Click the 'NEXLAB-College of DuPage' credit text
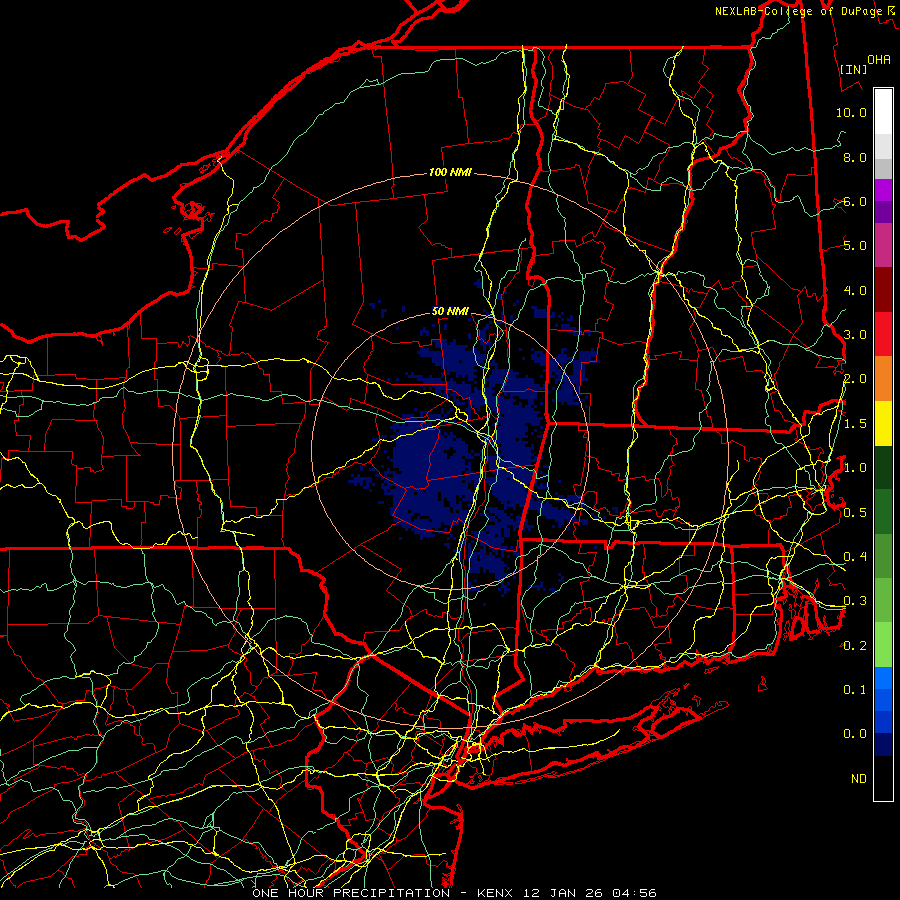Viewport: 900px width, 900px height. click(x=798, y=11)
